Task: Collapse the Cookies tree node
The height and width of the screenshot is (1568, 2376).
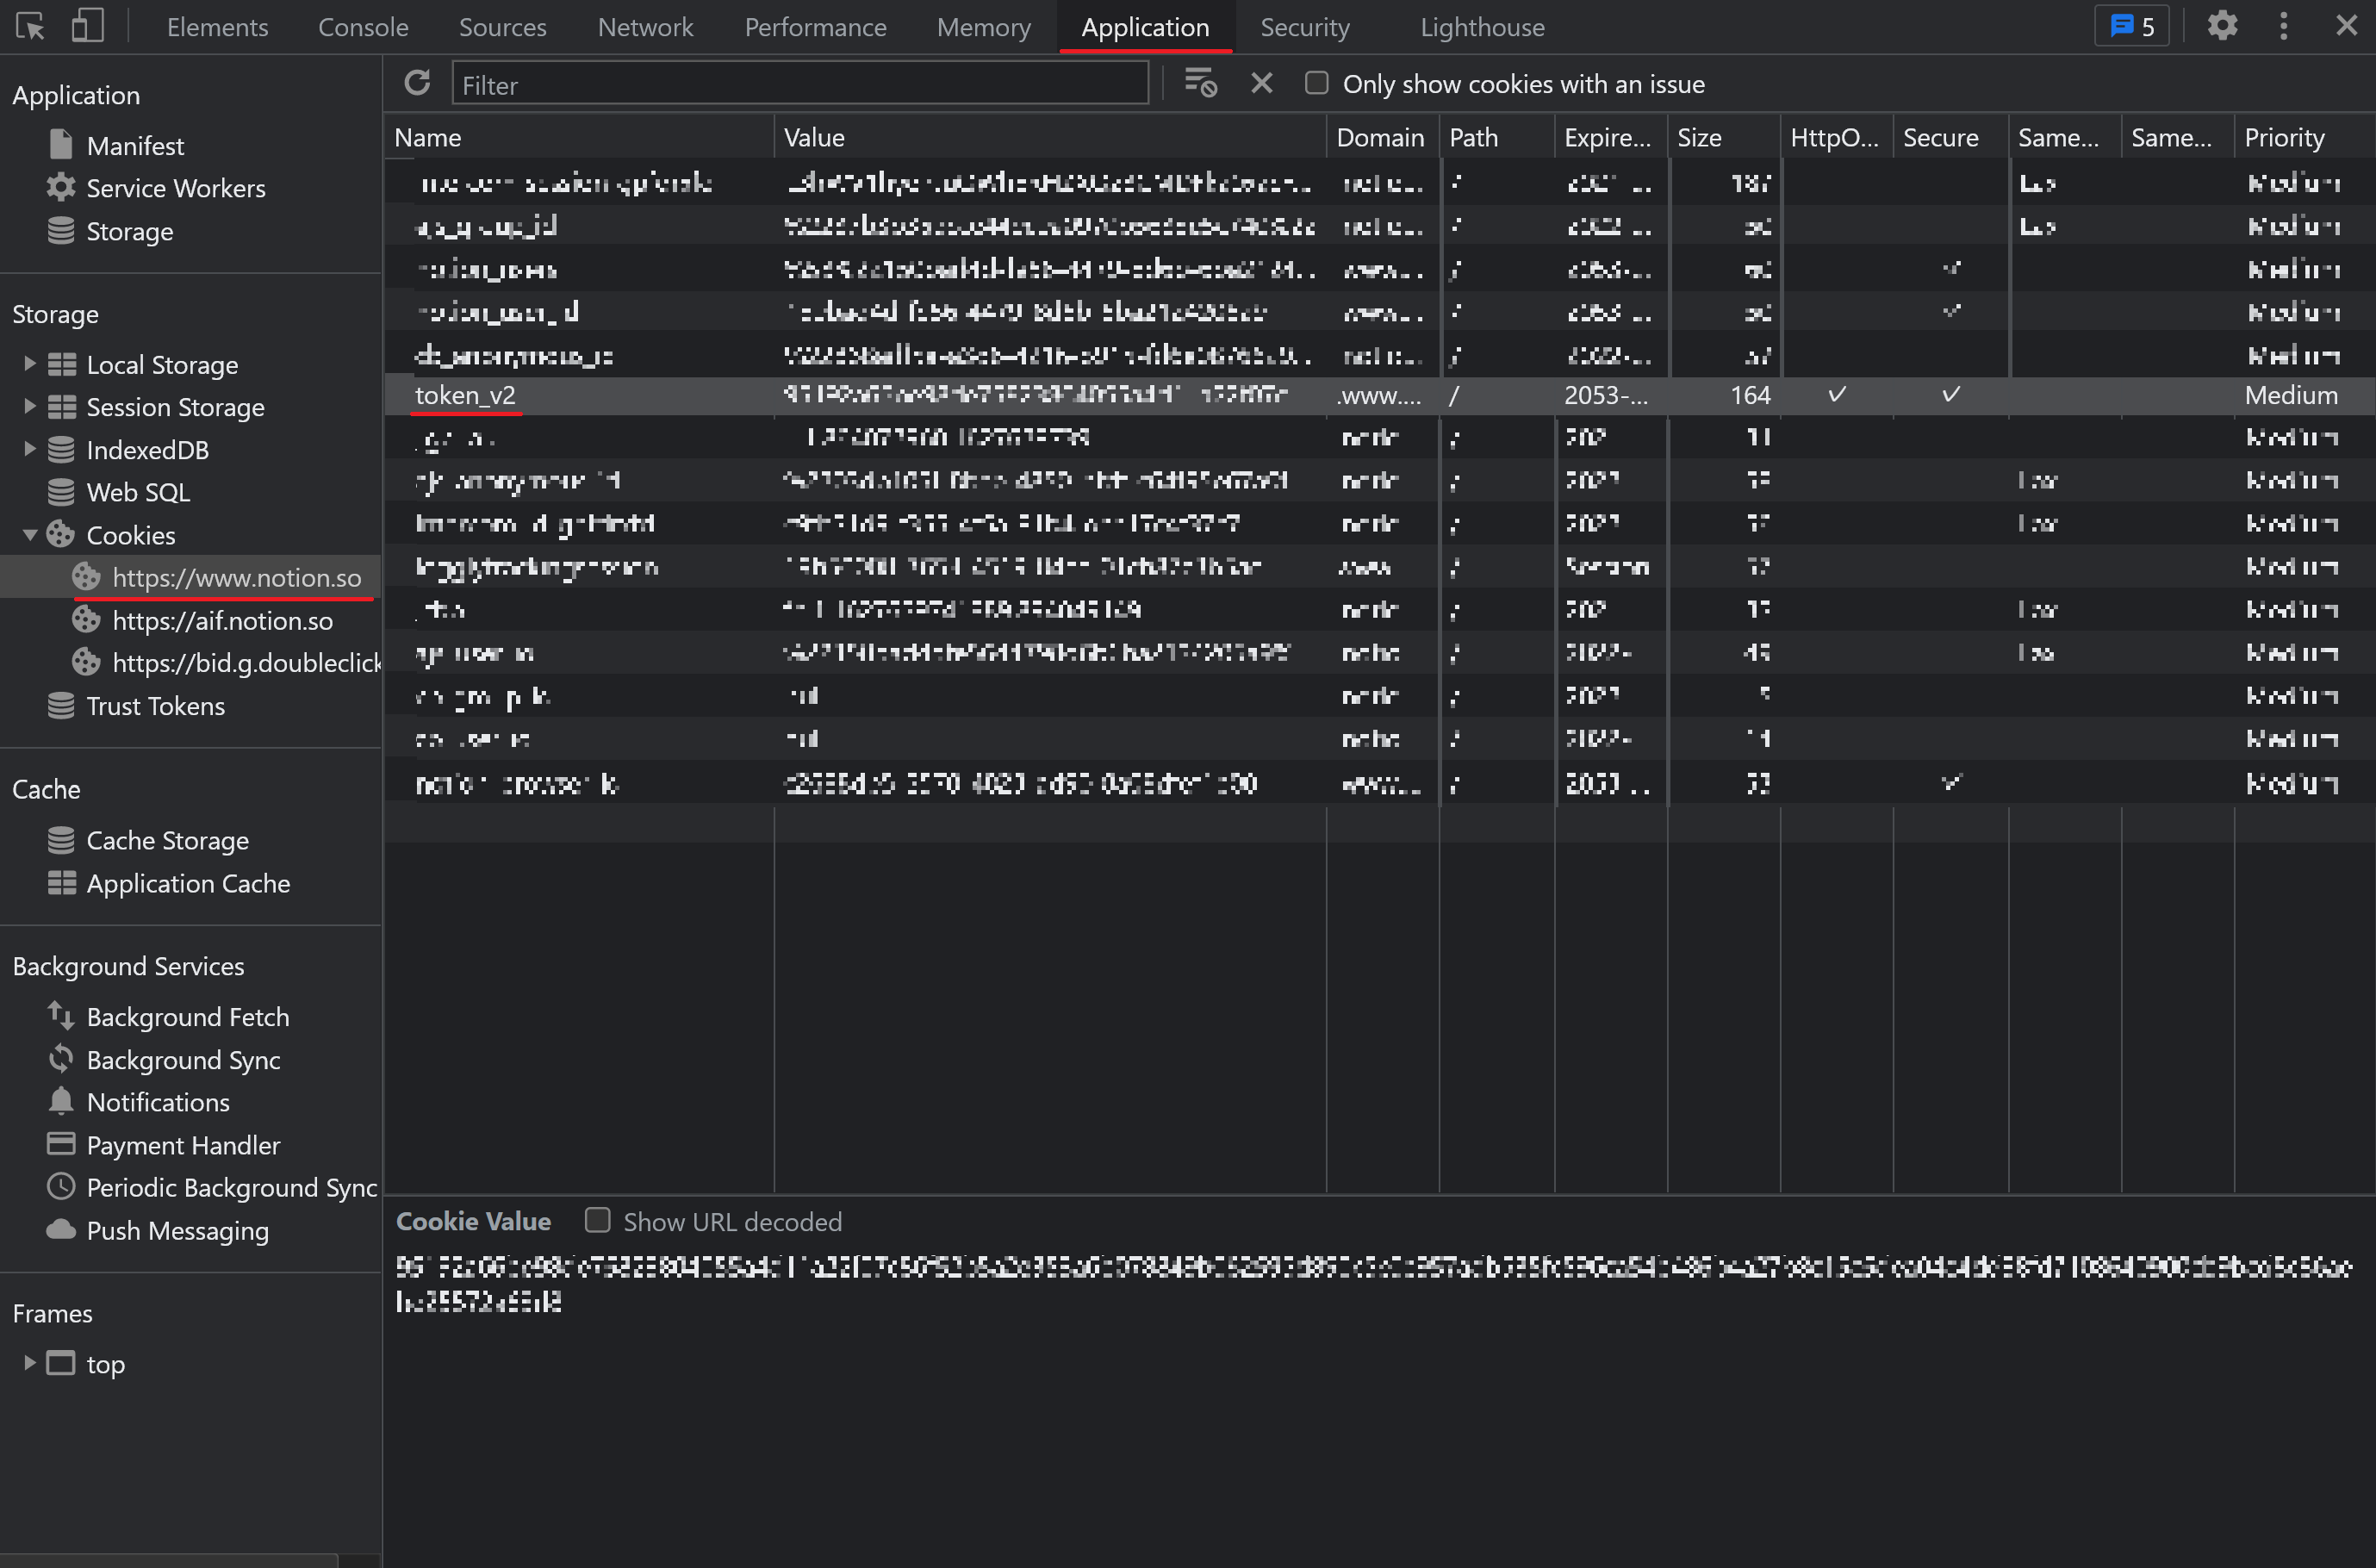Action: 29,535
